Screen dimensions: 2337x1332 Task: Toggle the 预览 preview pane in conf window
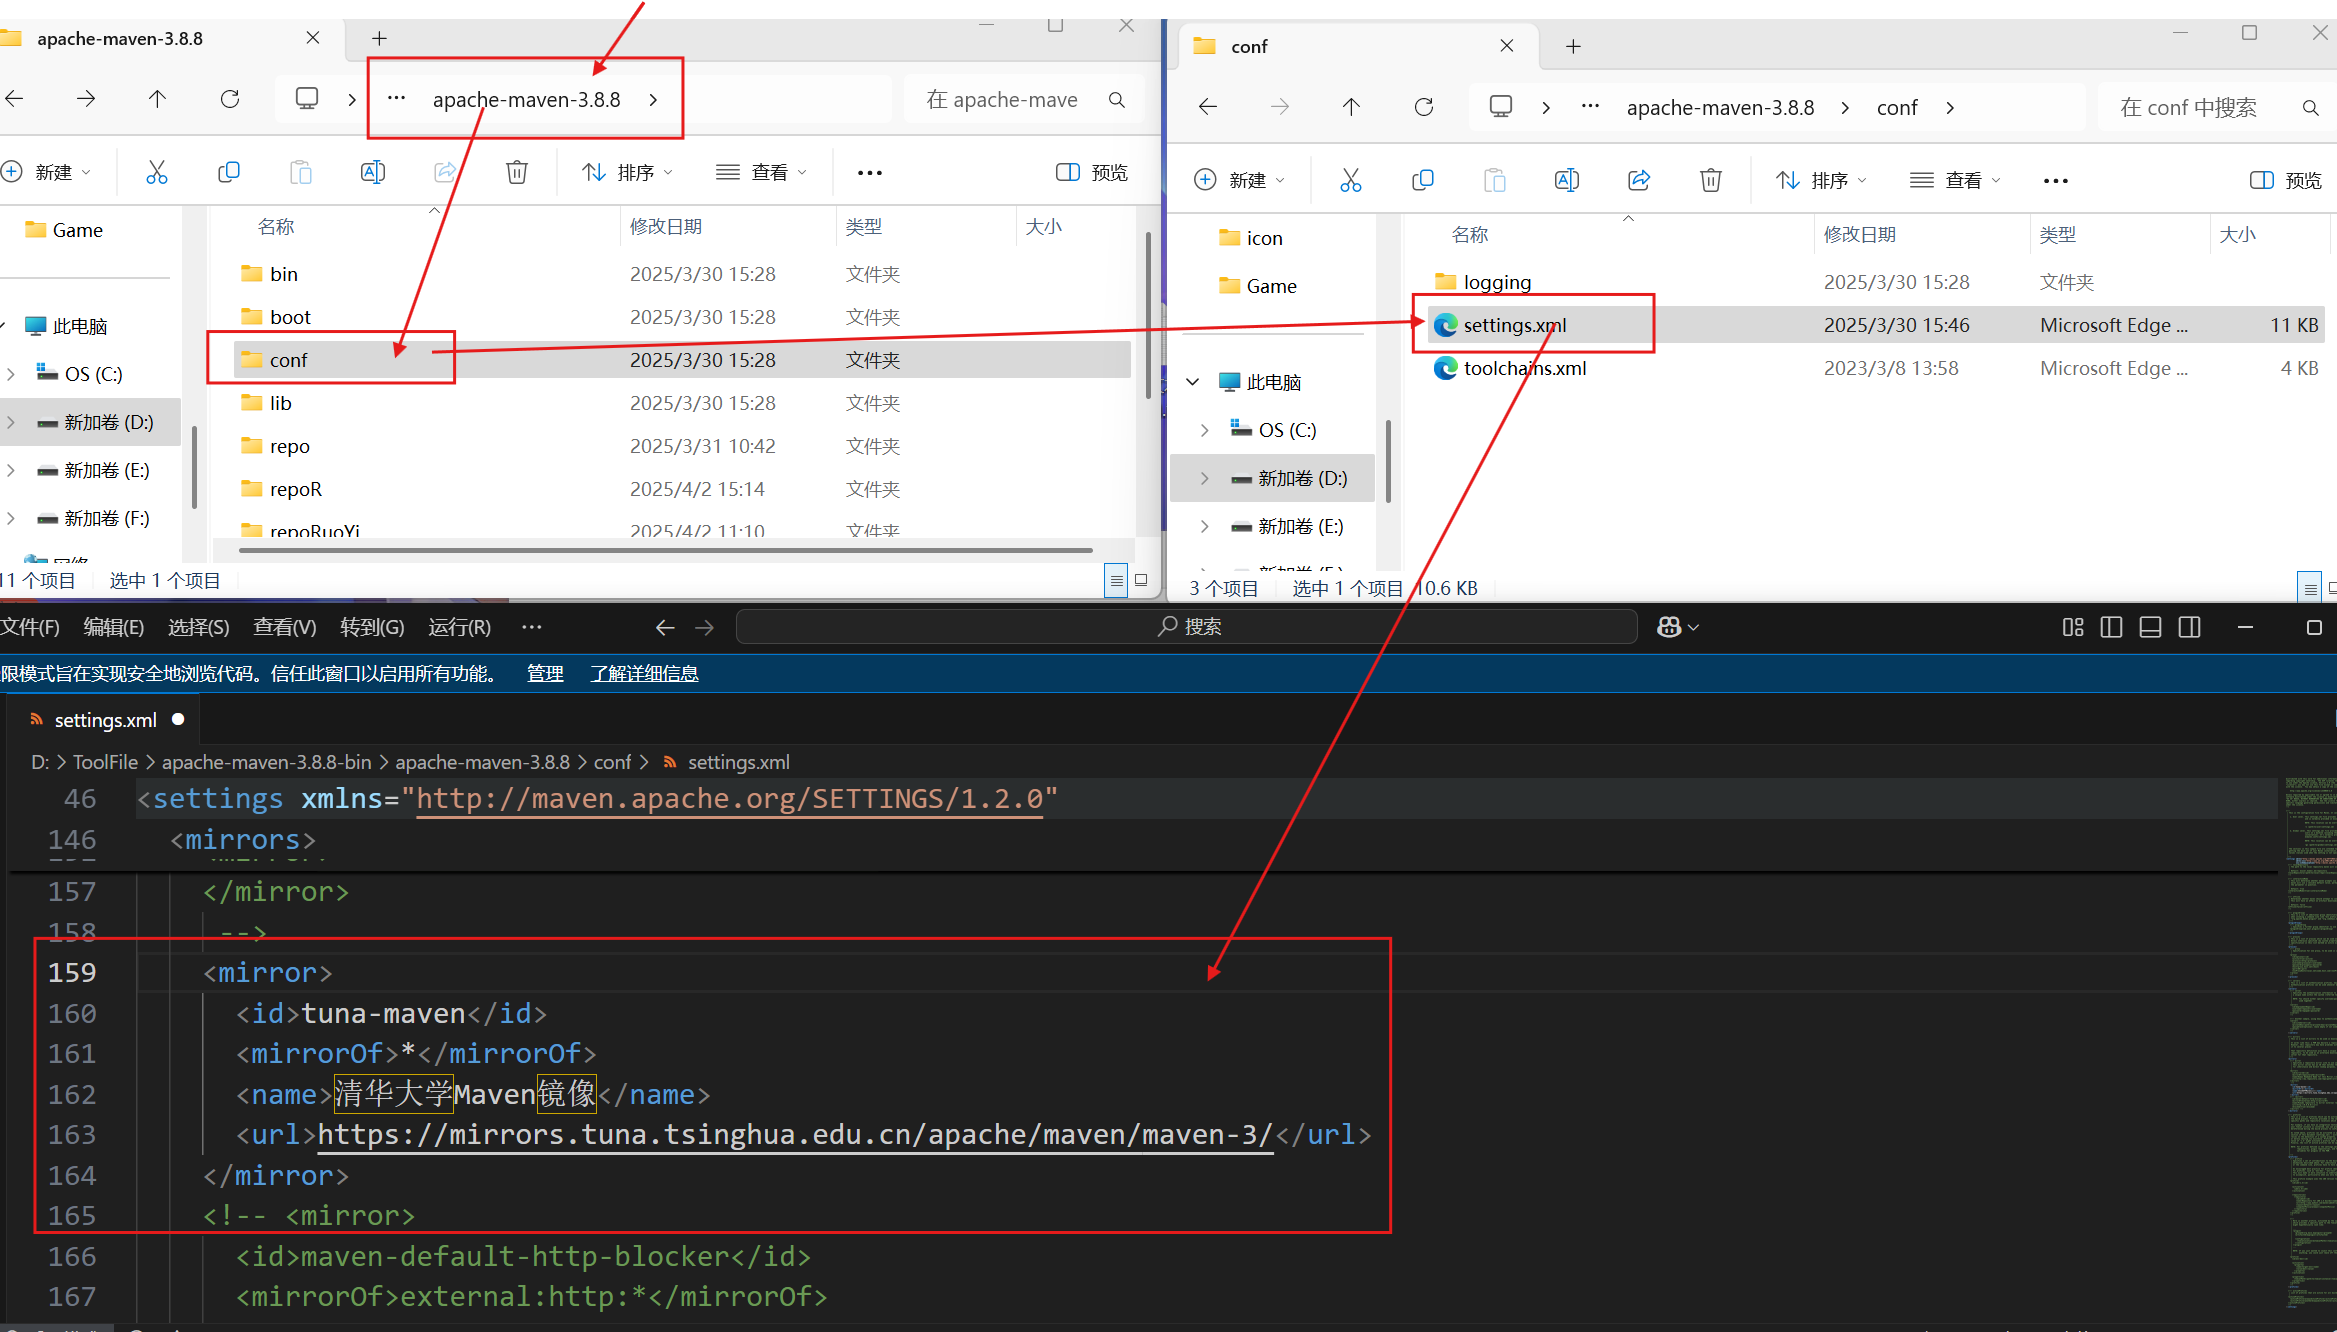(2285, 180)
